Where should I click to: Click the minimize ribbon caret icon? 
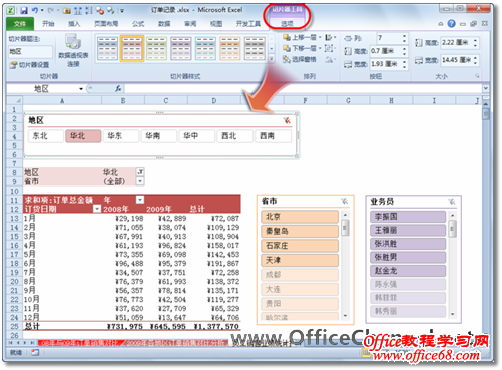tap(441, 24)
